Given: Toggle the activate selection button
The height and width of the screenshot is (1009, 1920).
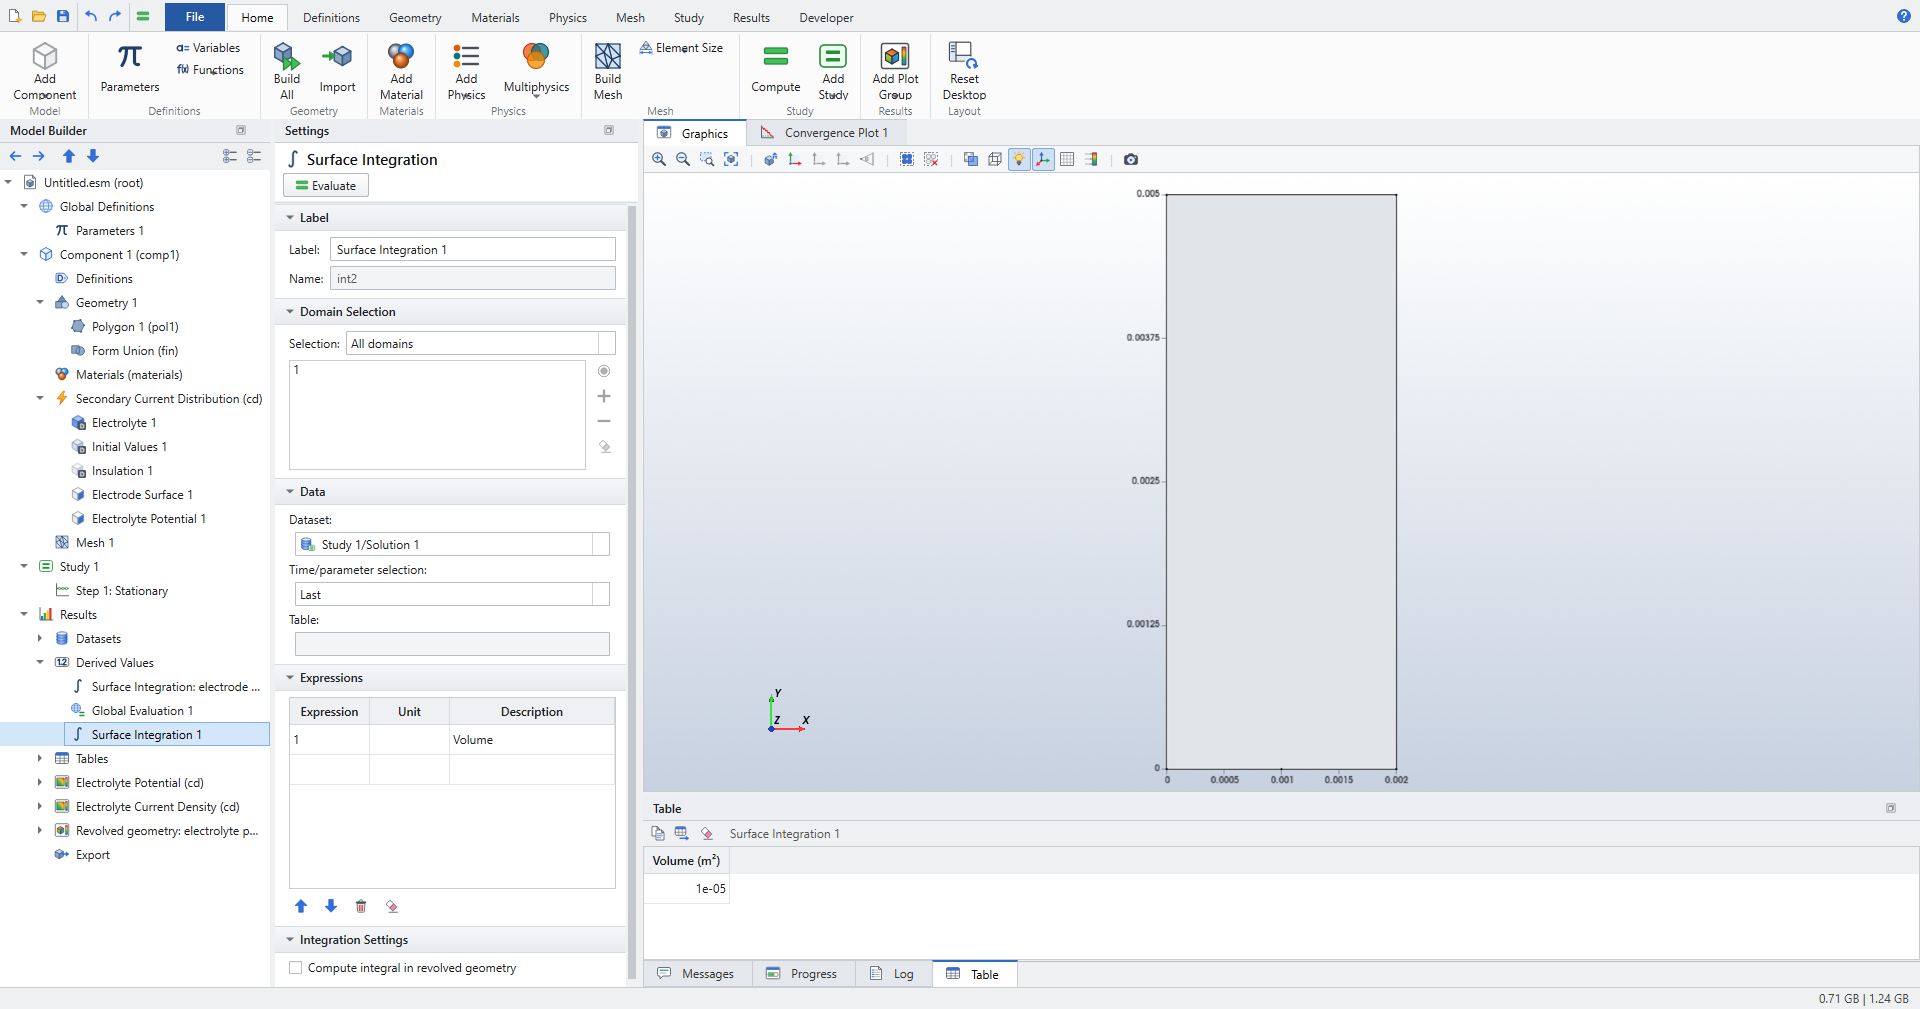Looking at the screenshot, I should click(604, 371).
